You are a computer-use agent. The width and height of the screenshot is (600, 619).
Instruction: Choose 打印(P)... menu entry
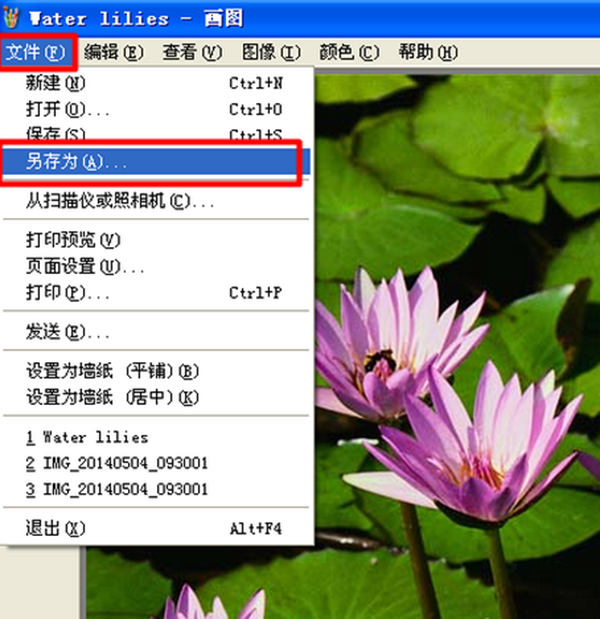point(156,293)
